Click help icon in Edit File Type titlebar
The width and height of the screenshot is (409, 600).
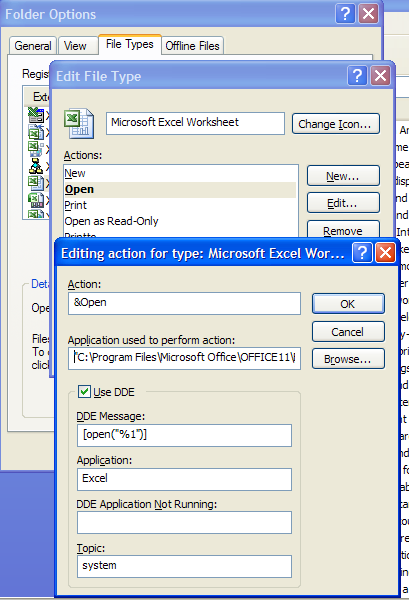pyautogui.click(x=357, y=75)
